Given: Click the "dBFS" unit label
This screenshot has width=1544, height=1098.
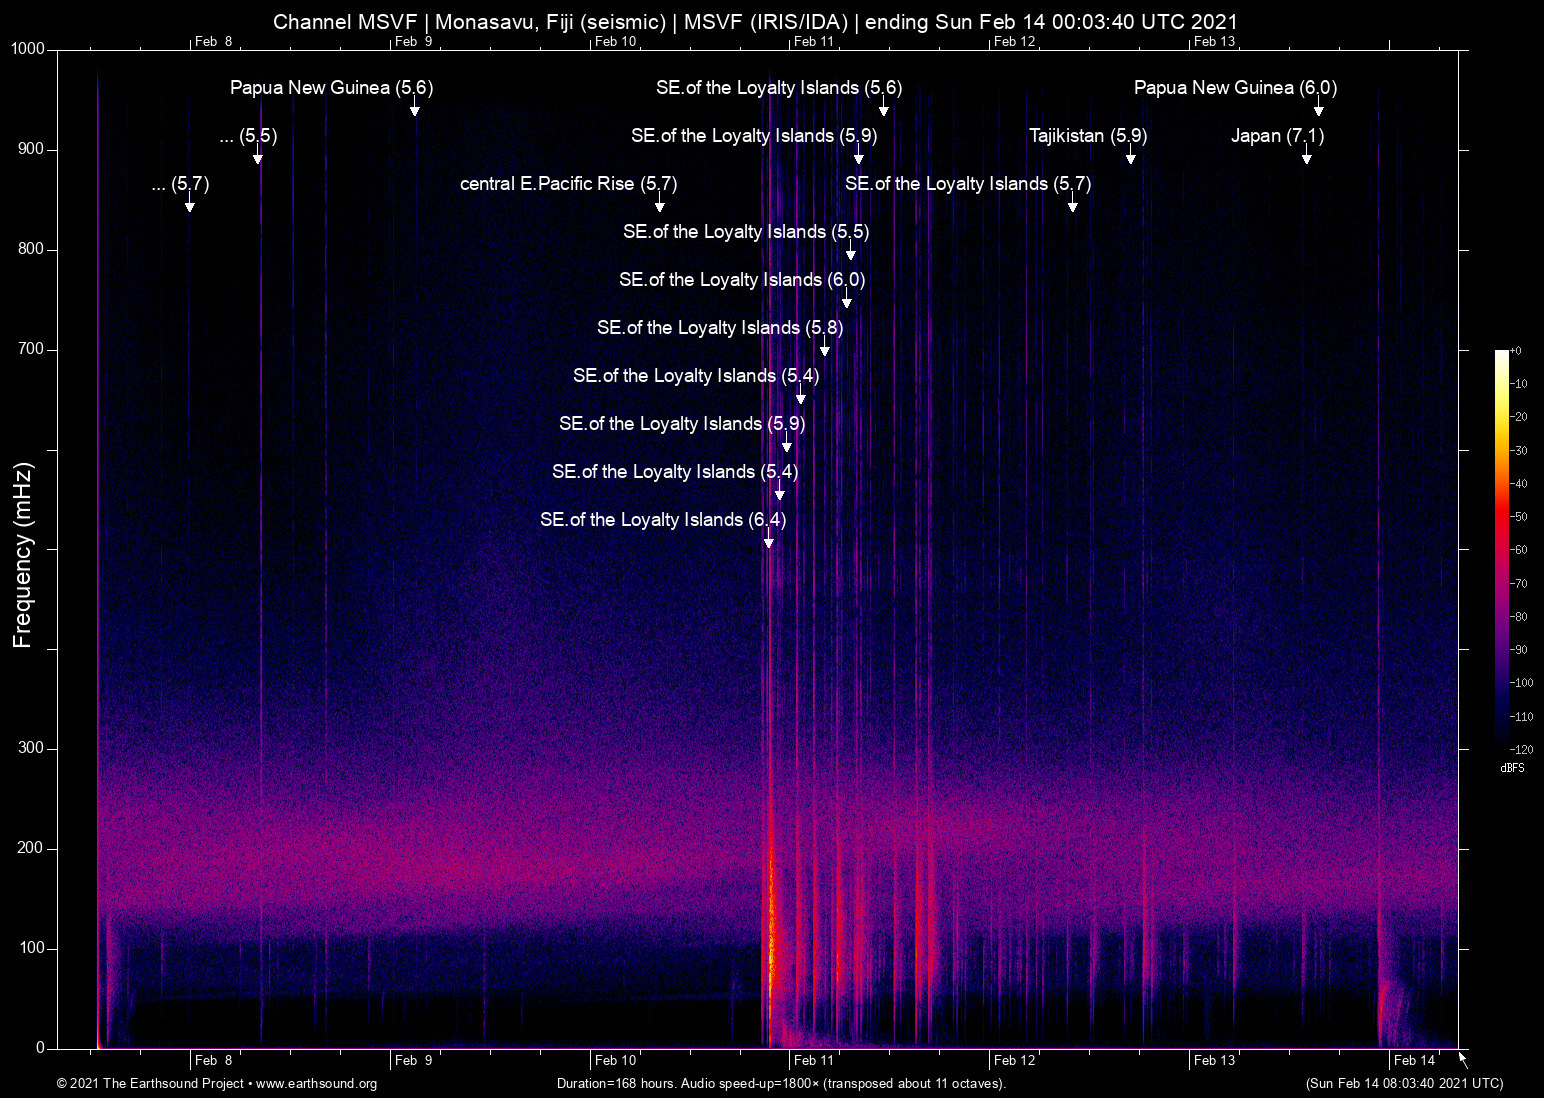Looking at the screenshot, I should coord(1512,768).
